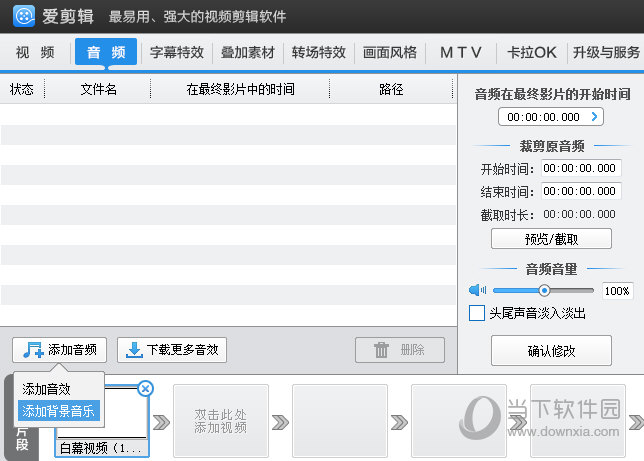This screenshot has width=644, height=461.
Task: Click the arrow after 双击此处添加视频 slot
Action: pyautogui.click(x=280, y=422)
